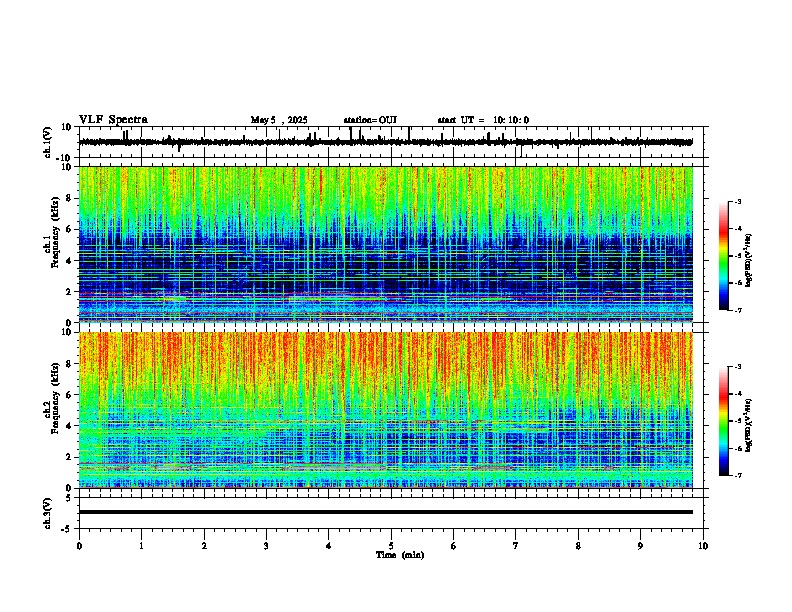This screenshot has height=612, width=792.
Task: Click the time axis tick label "7"
Action: click(x=516, y=546)
